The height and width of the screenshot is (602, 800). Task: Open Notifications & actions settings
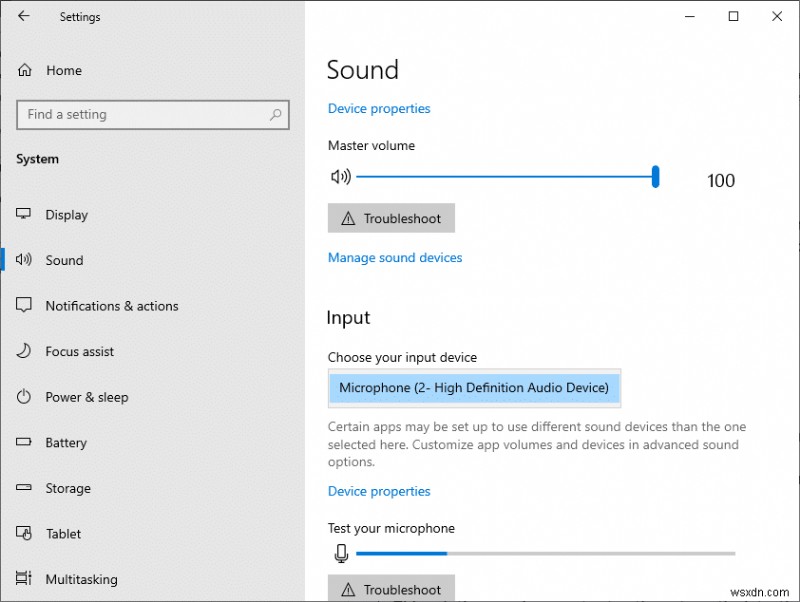click(23, 306)
